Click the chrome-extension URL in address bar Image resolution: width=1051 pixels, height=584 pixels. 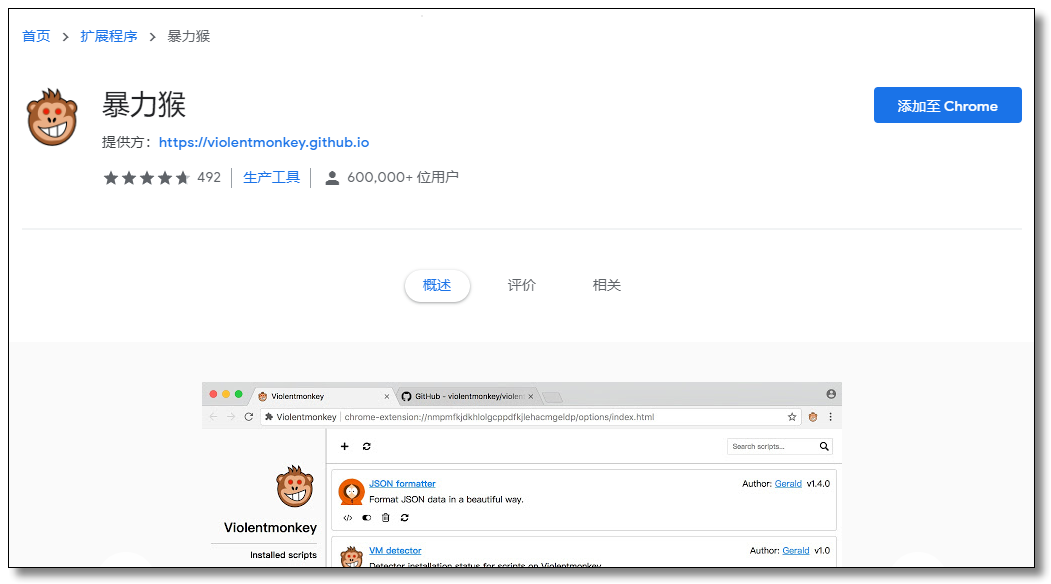coord(499,416)
